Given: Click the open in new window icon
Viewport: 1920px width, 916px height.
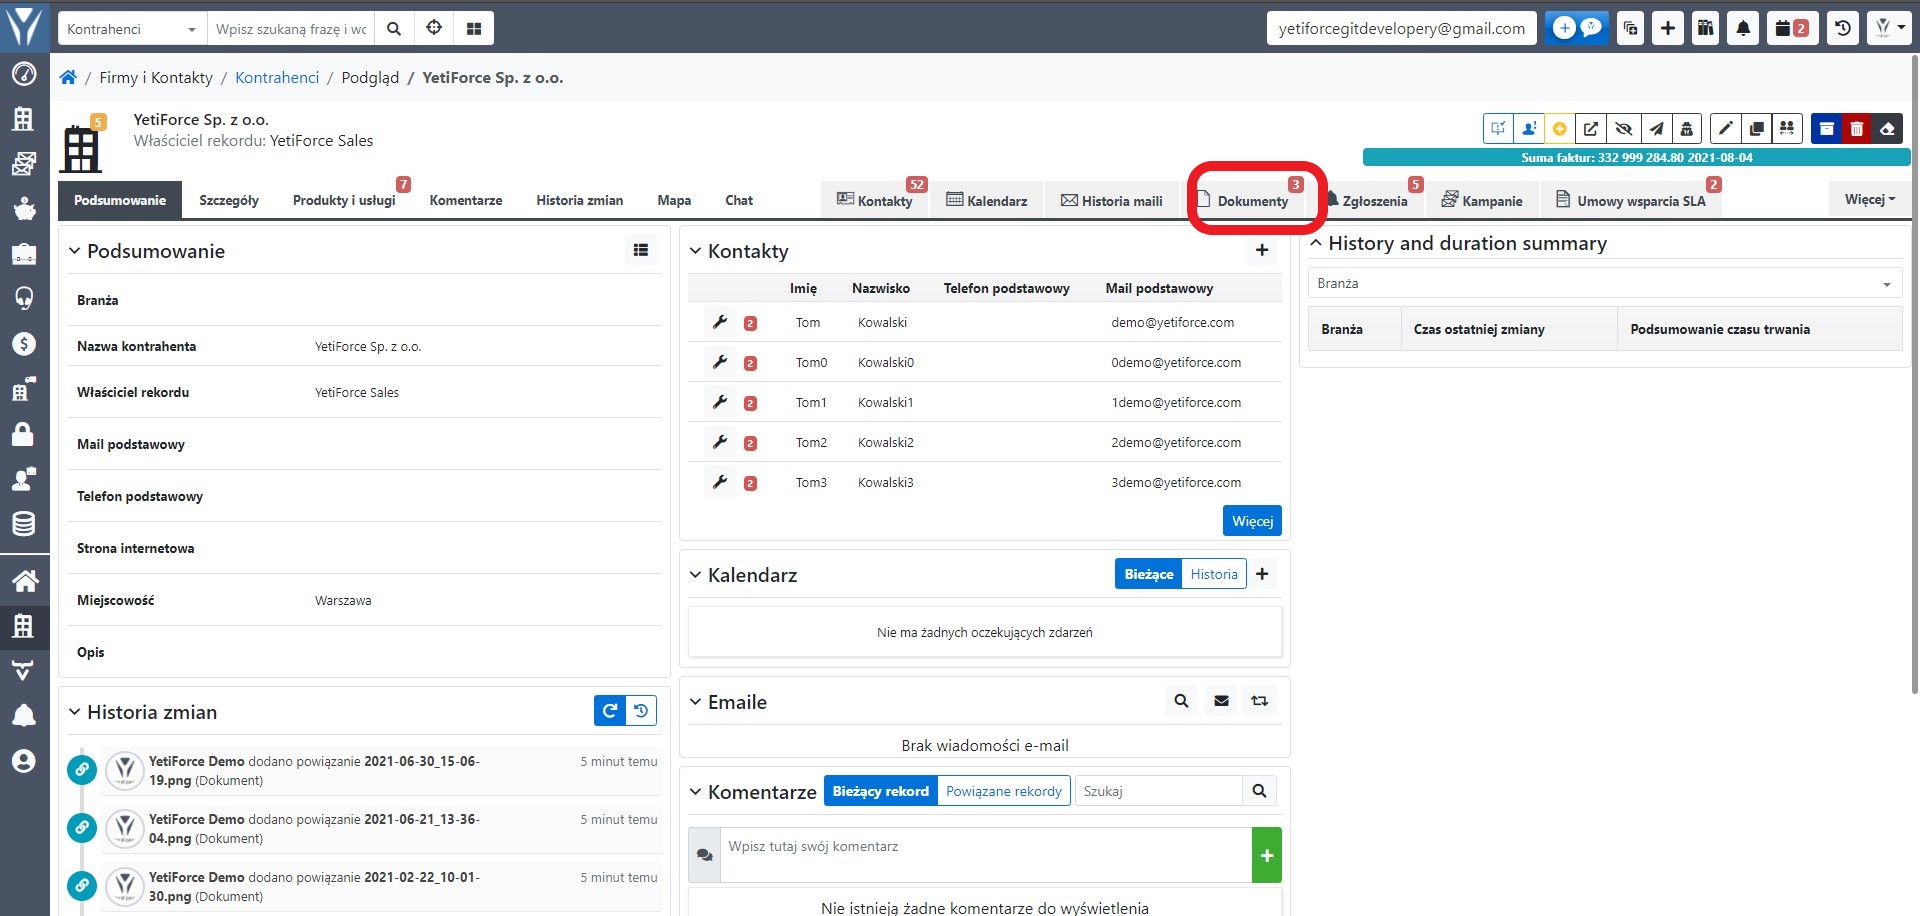Looking at the screenshot, I should click(1590, 129).
